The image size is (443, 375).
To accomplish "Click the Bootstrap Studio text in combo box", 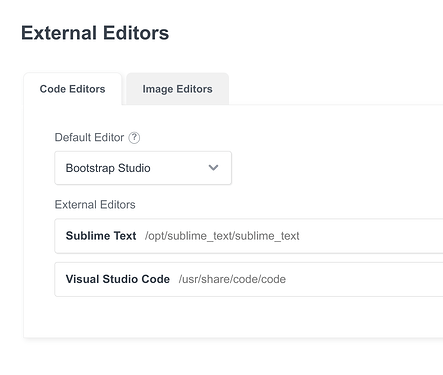I will 108,168.
